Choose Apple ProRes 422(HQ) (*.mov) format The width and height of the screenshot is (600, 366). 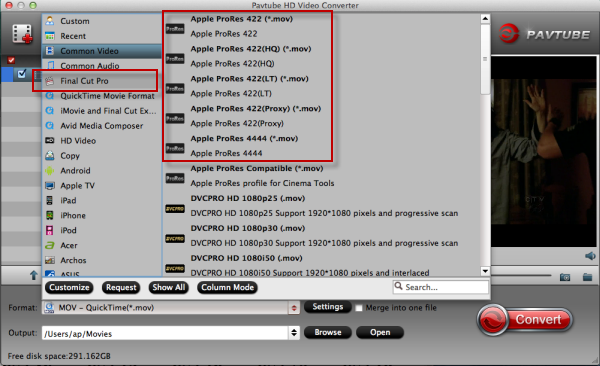point(251,49)
